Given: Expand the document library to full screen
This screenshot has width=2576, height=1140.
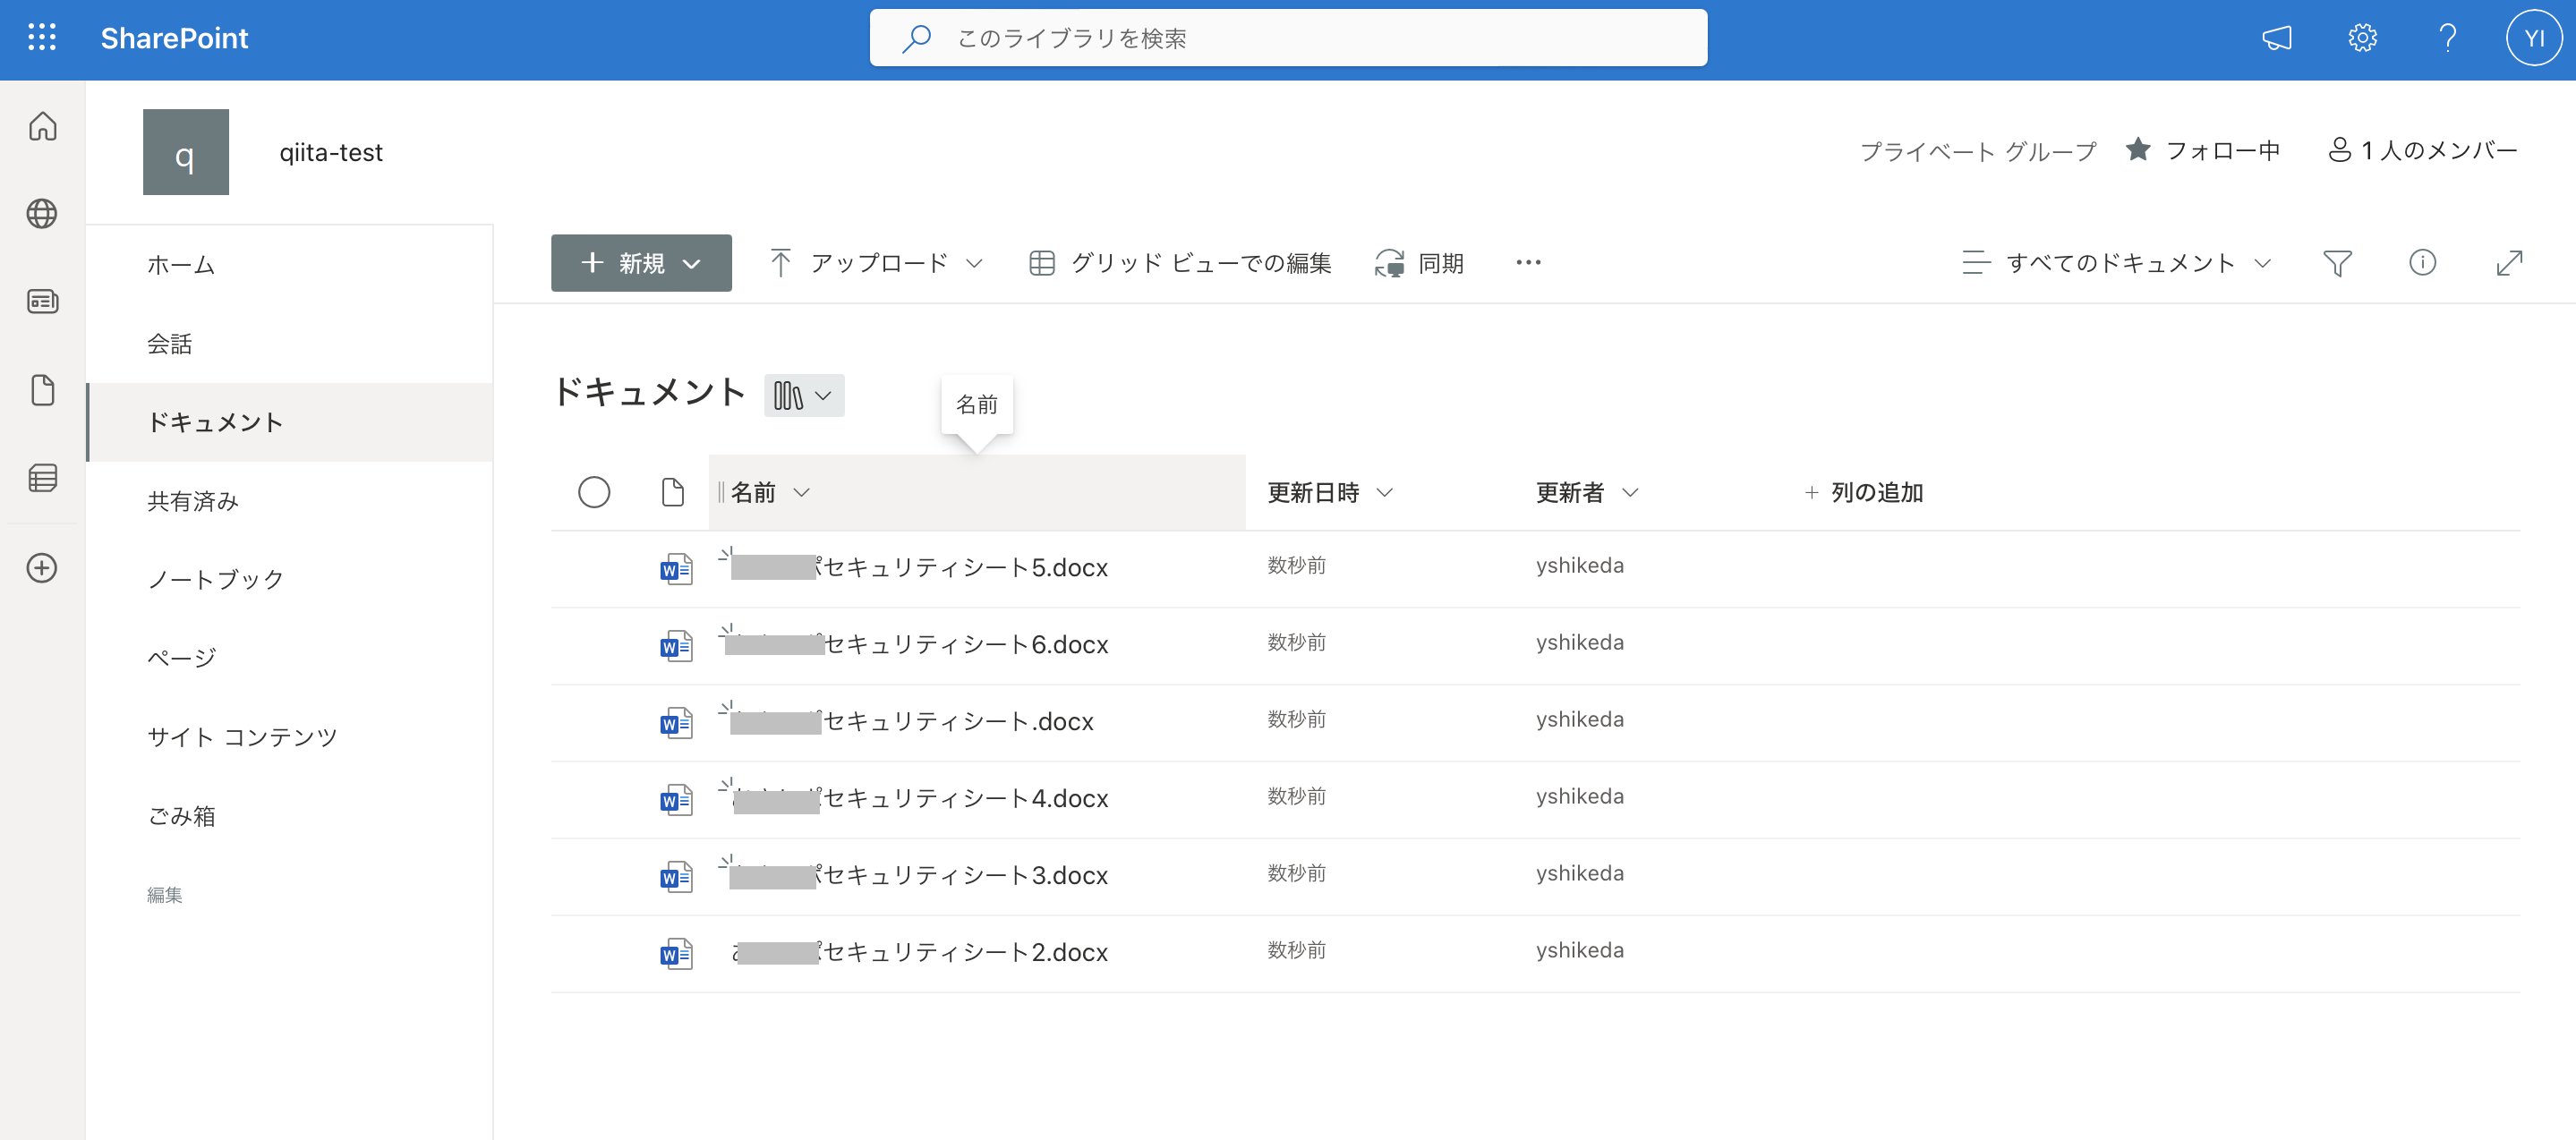Looking at the screenshot, I should [2511, 262].
